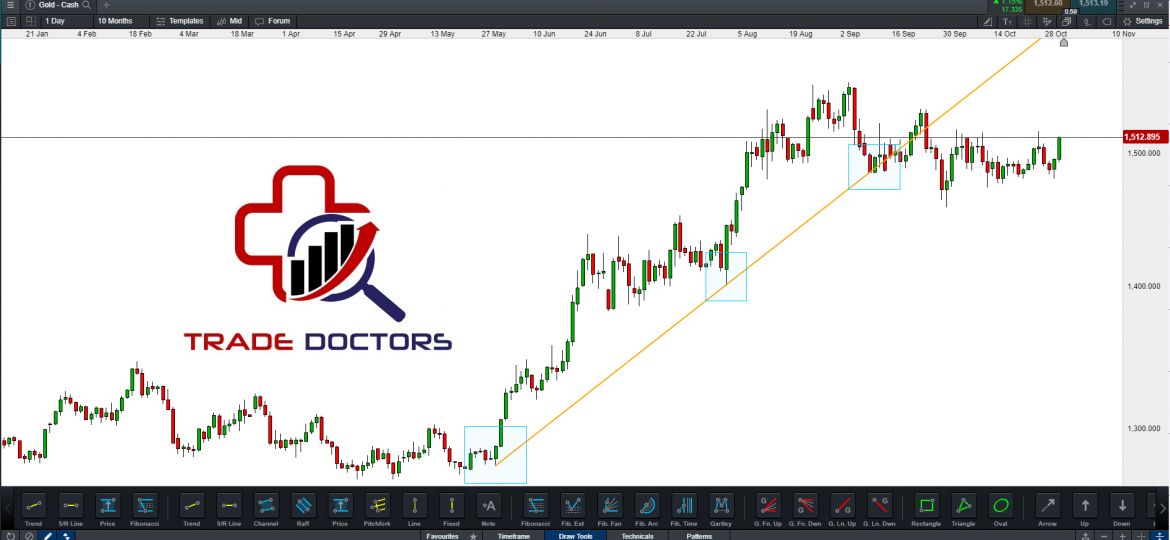Screen dimensions: 1170x540
Task: Select the Channel drawing tool
Action: [266, 506]
